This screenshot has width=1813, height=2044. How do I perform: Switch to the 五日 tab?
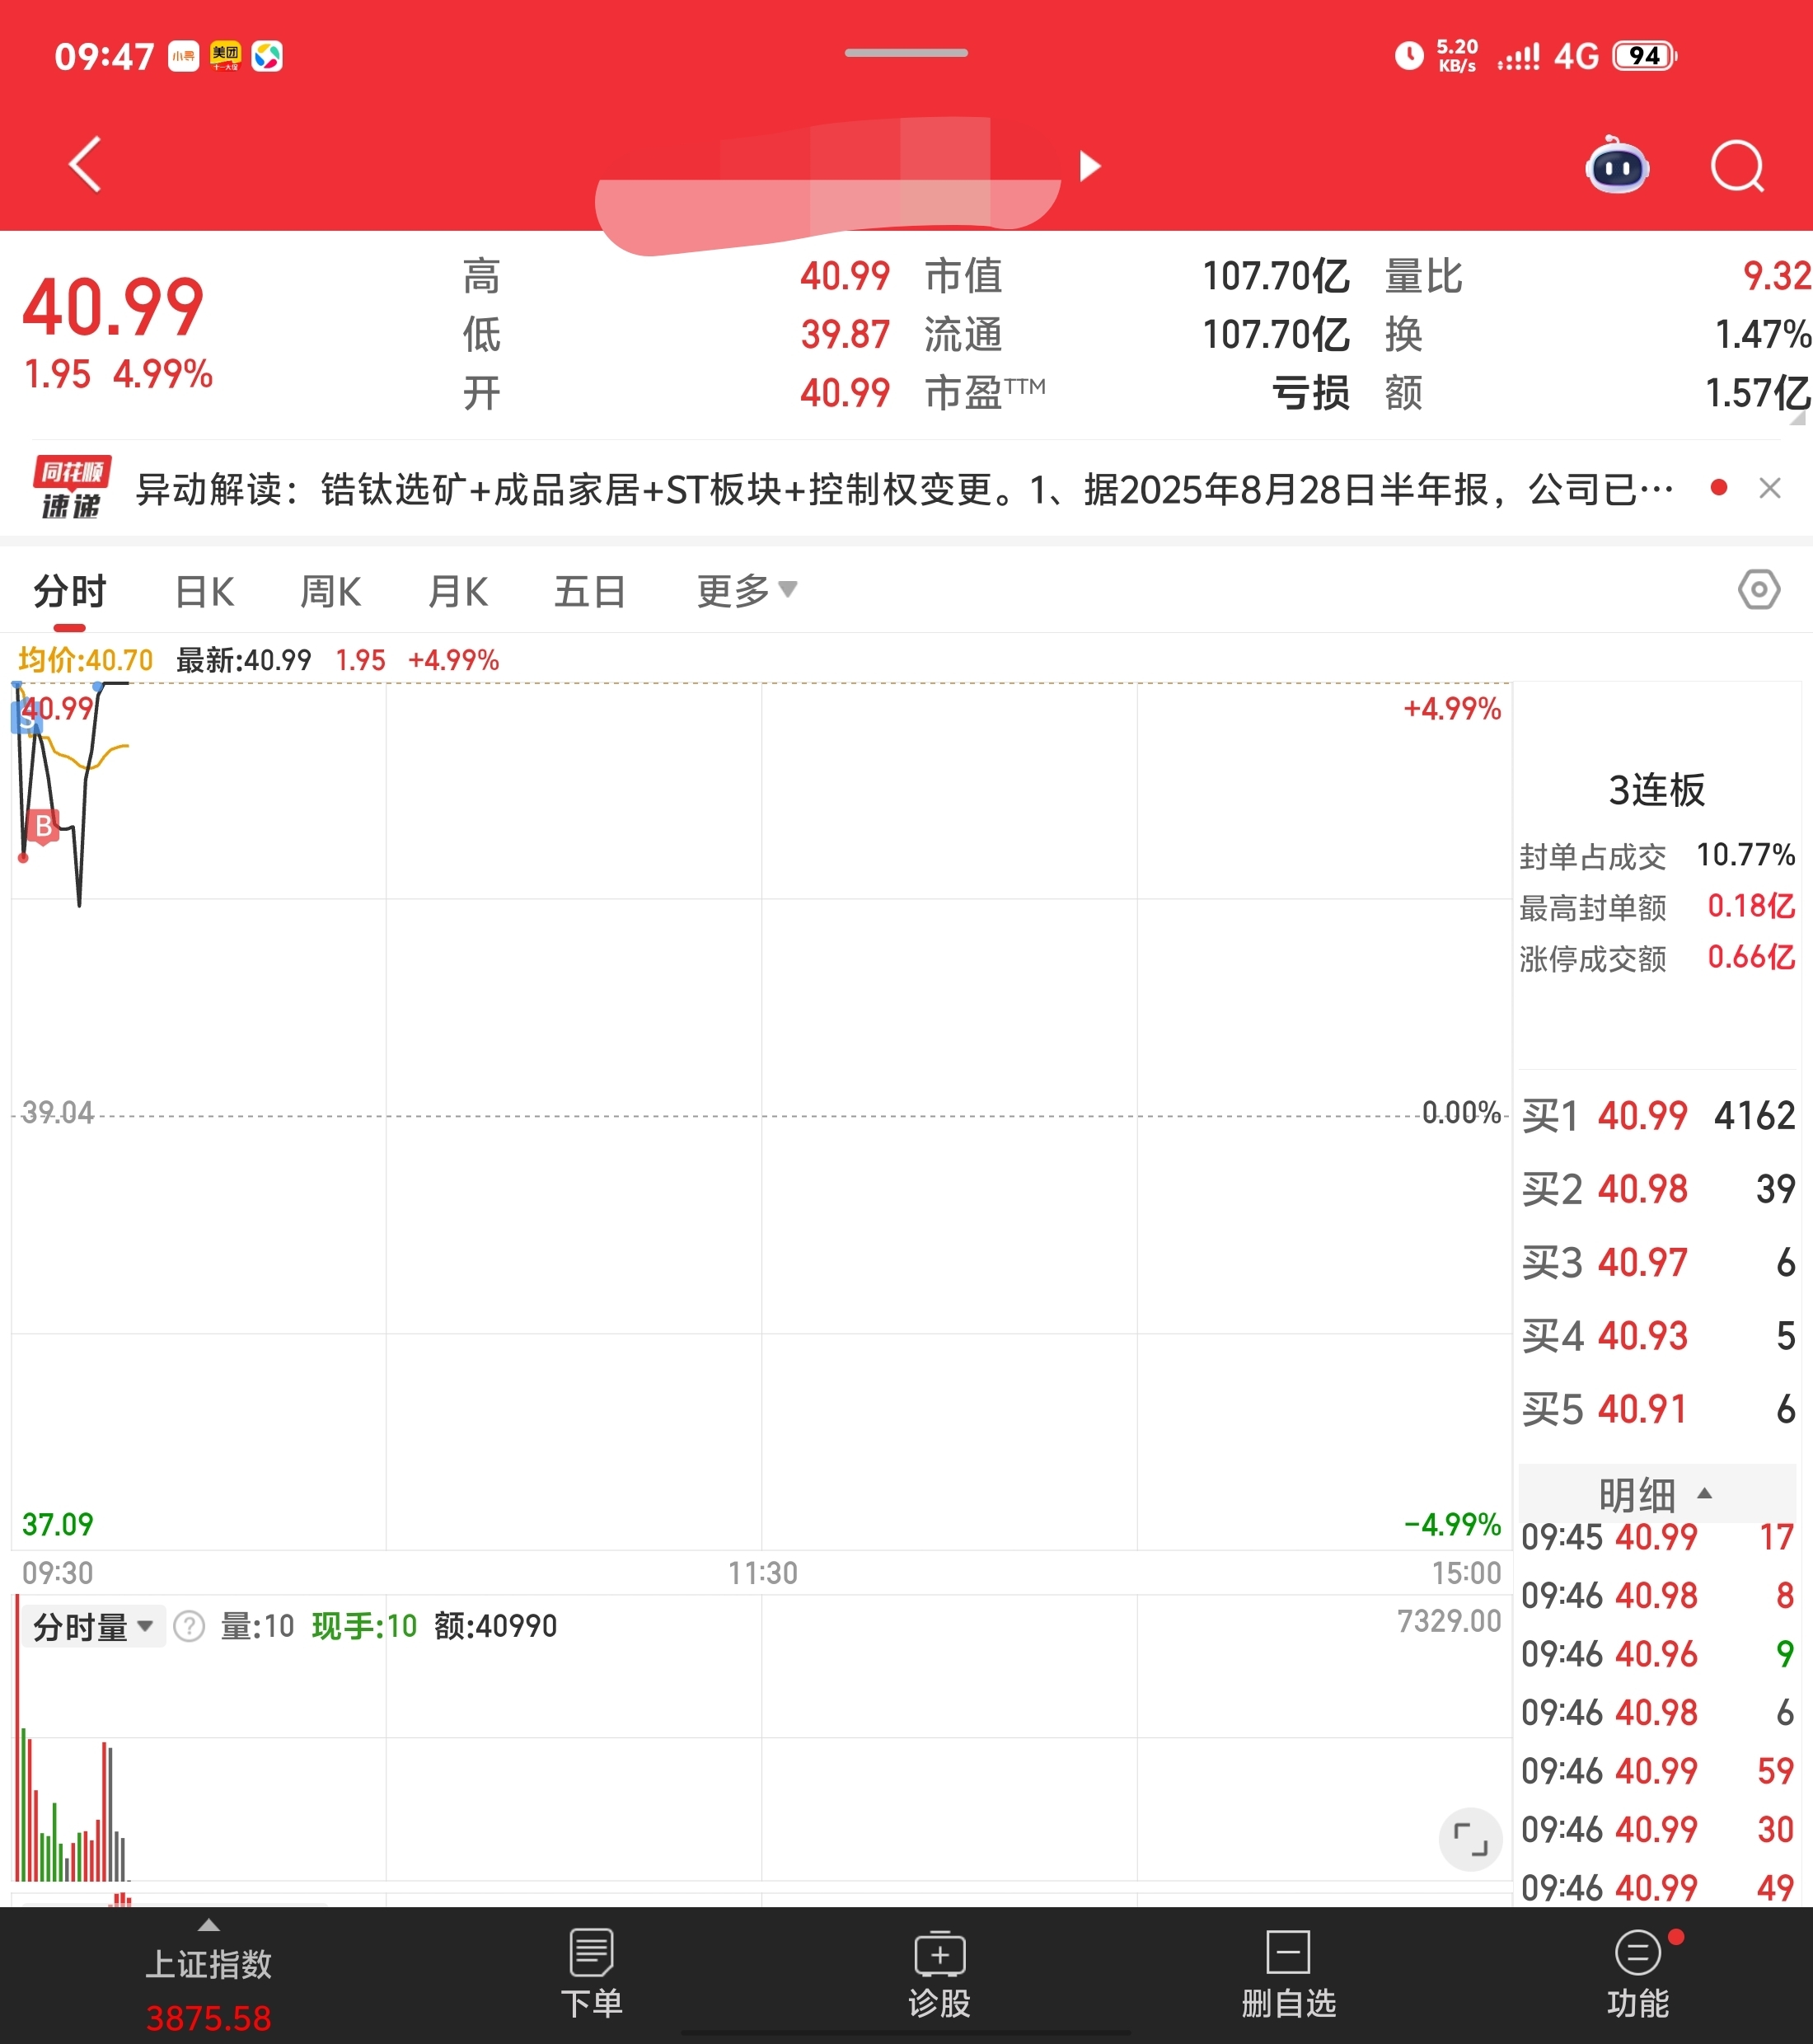(x=590, y=591)
